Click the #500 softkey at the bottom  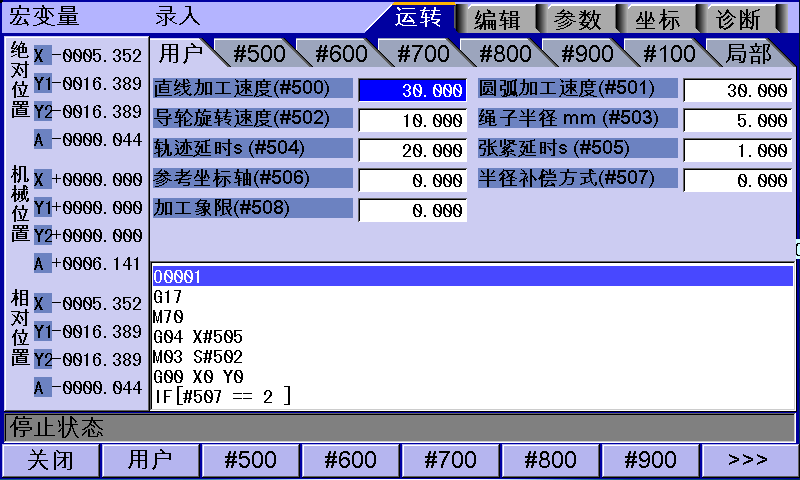[251, 460]
